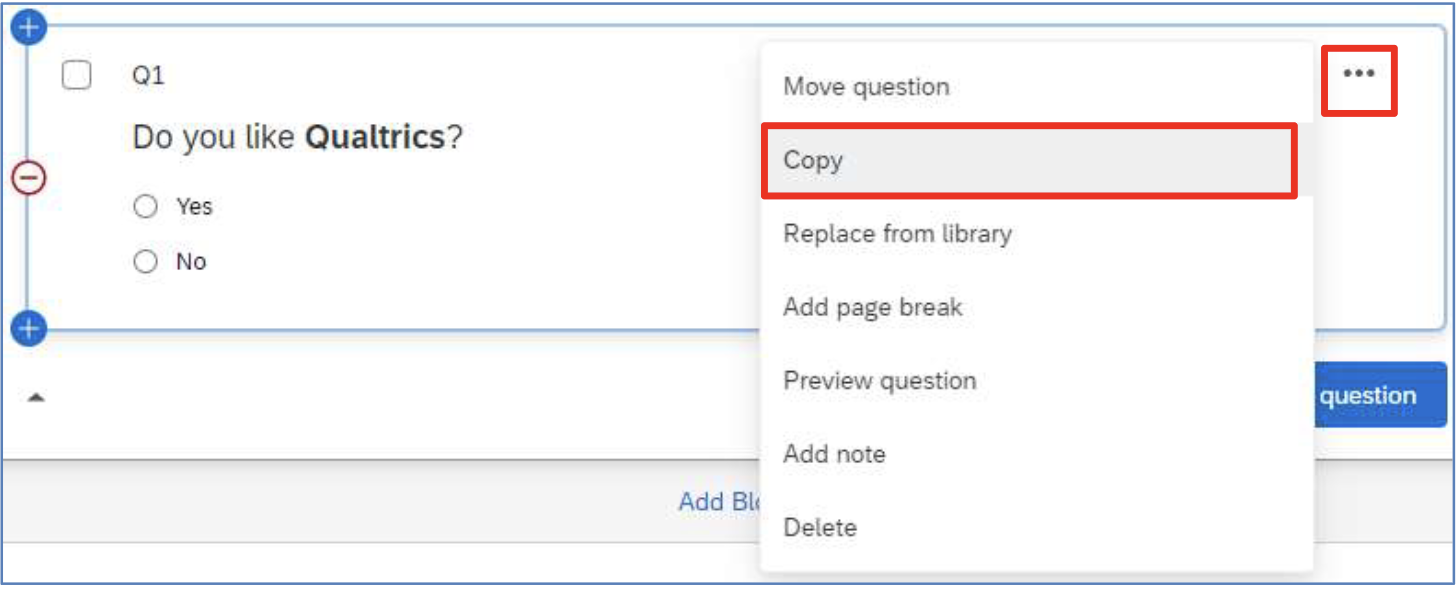
Task: Tick the Q1 question checkbox
Action: click(77, 75)
